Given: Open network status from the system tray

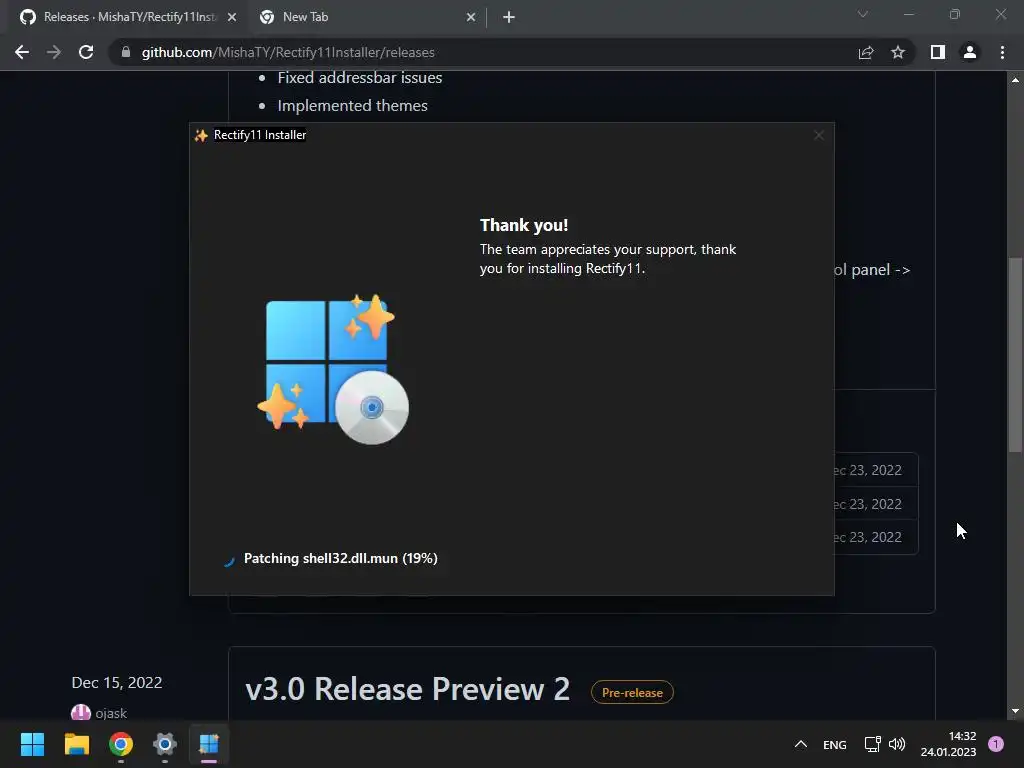Looking at the screenshot, I should click(872, 744).
